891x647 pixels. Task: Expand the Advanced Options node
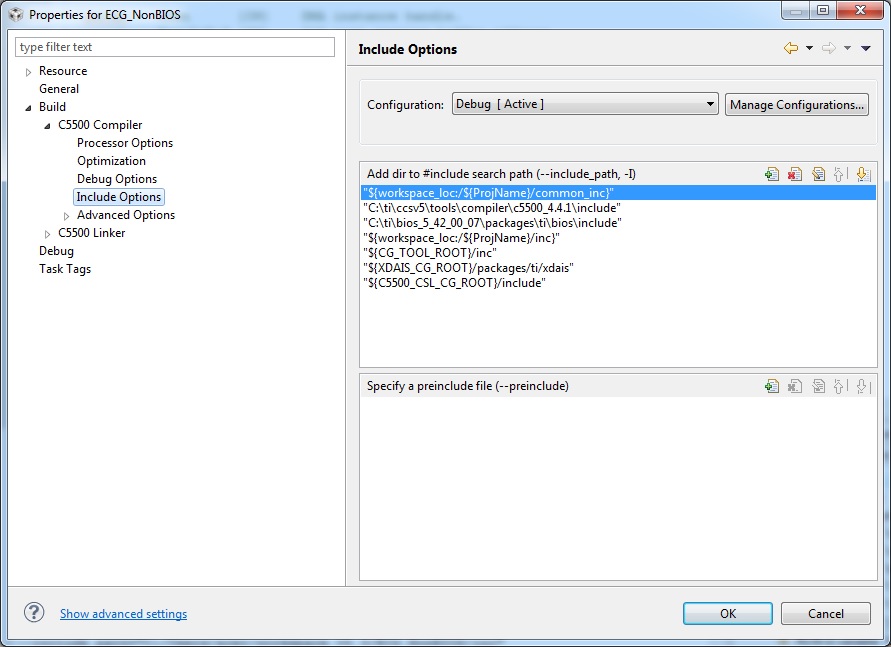pos(66,216)
